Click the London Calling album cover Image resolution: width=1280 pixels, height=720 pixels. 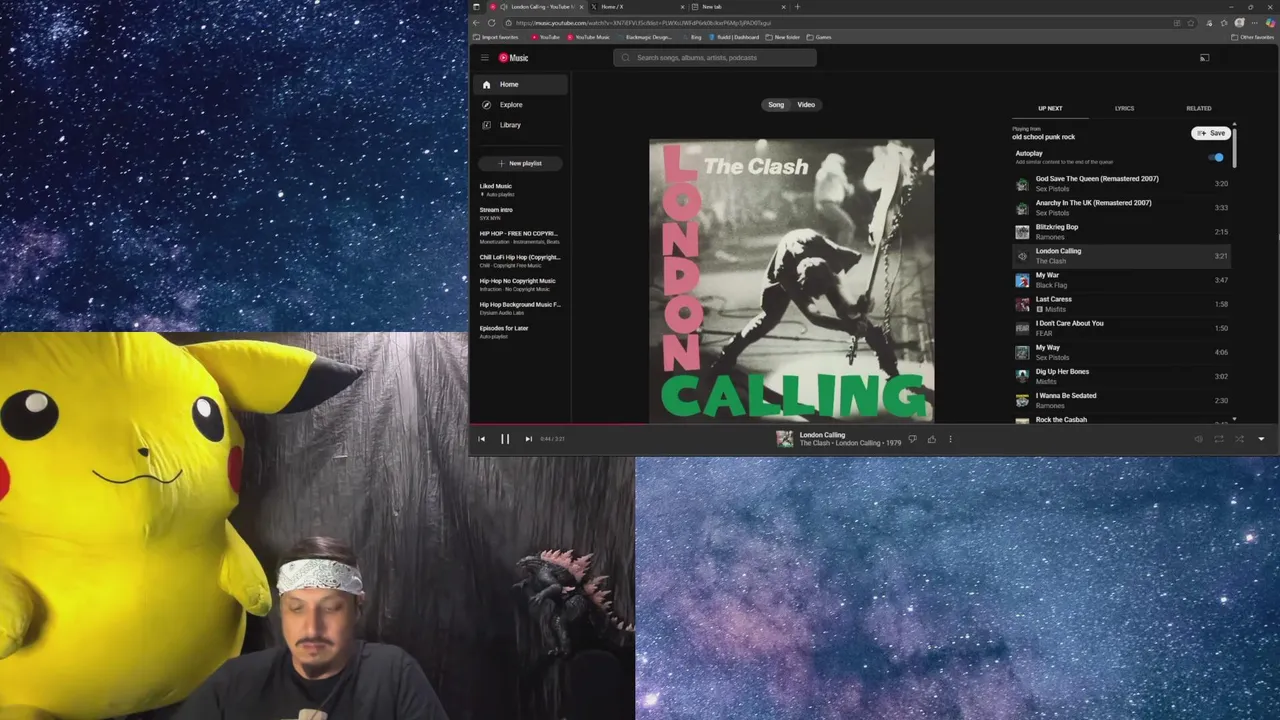pos(792,281)
